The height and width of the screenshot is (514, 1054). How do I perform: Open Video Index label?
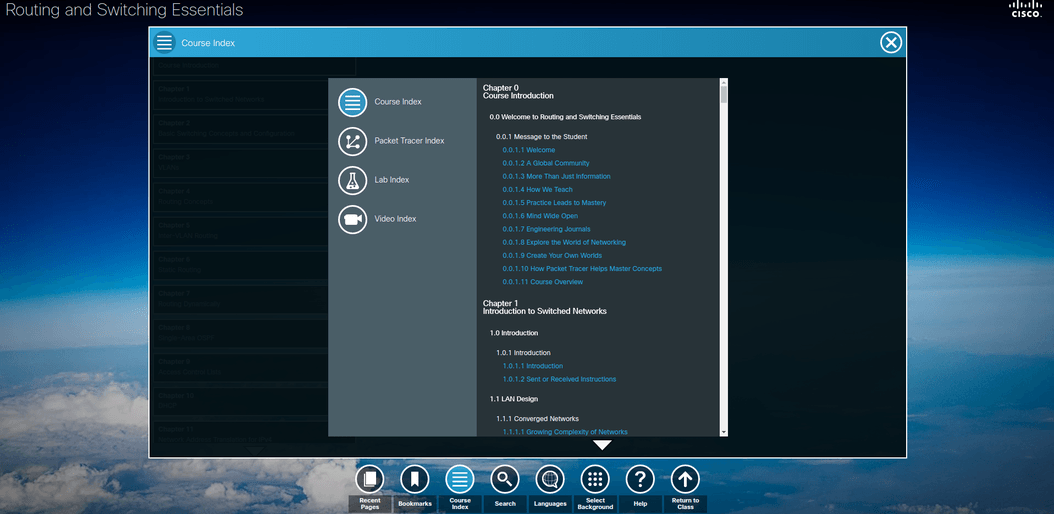coord(395,219)
